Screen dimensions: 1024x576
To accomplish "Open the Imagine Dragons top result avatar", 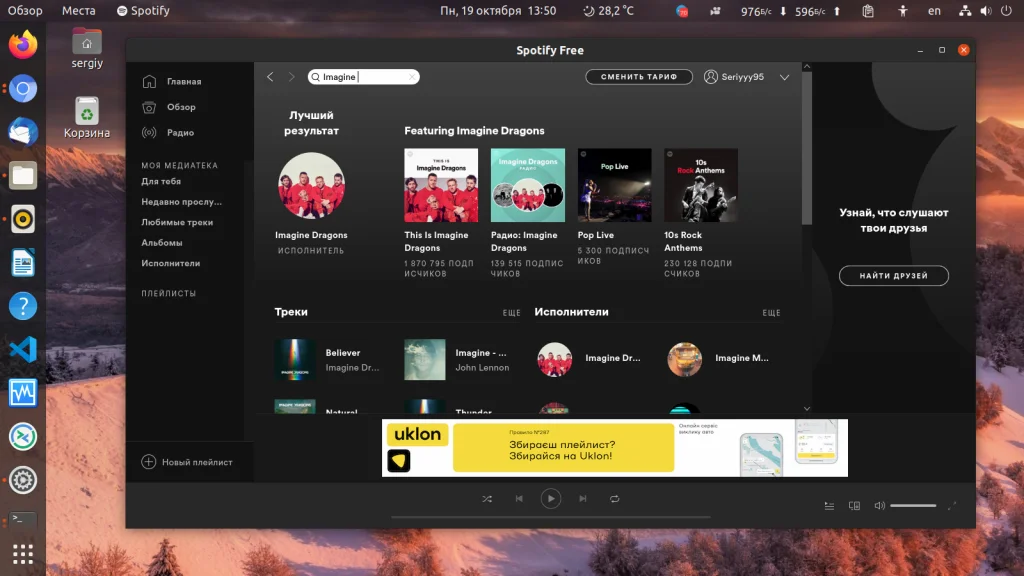I will tap(312, 185).
